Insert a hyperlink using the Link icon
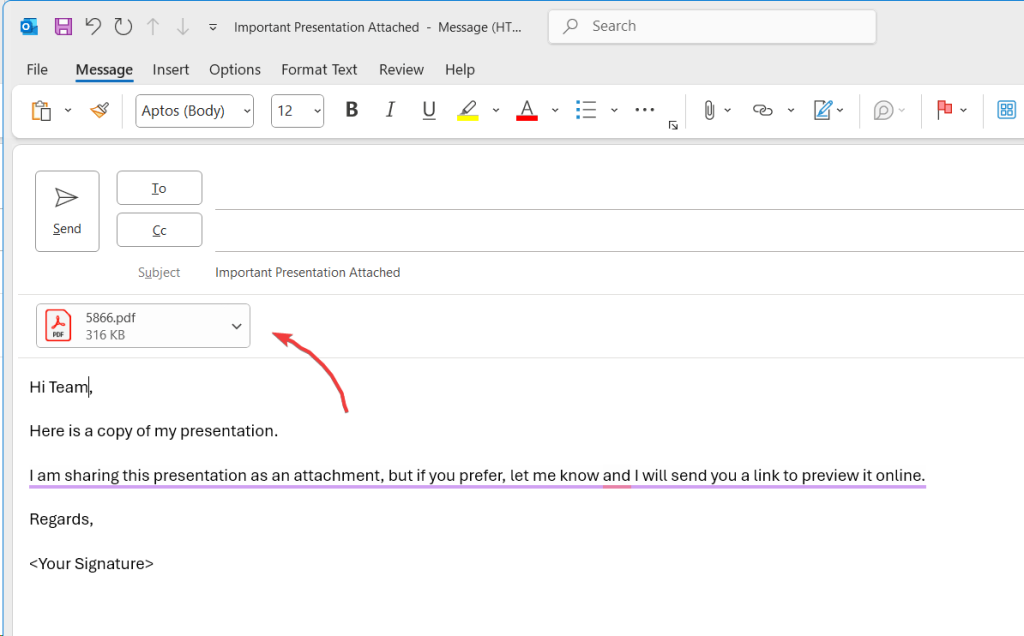Image resolution: width=1024 pixels, height=636 pixels. (765, 110)
